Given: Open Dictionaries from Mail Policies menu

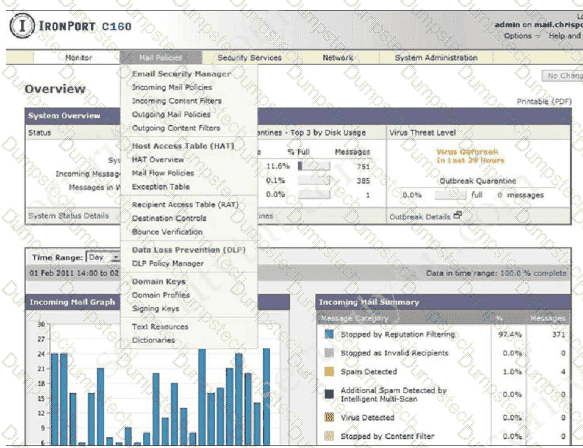Looking at the screenshot, I should point(153,340).
